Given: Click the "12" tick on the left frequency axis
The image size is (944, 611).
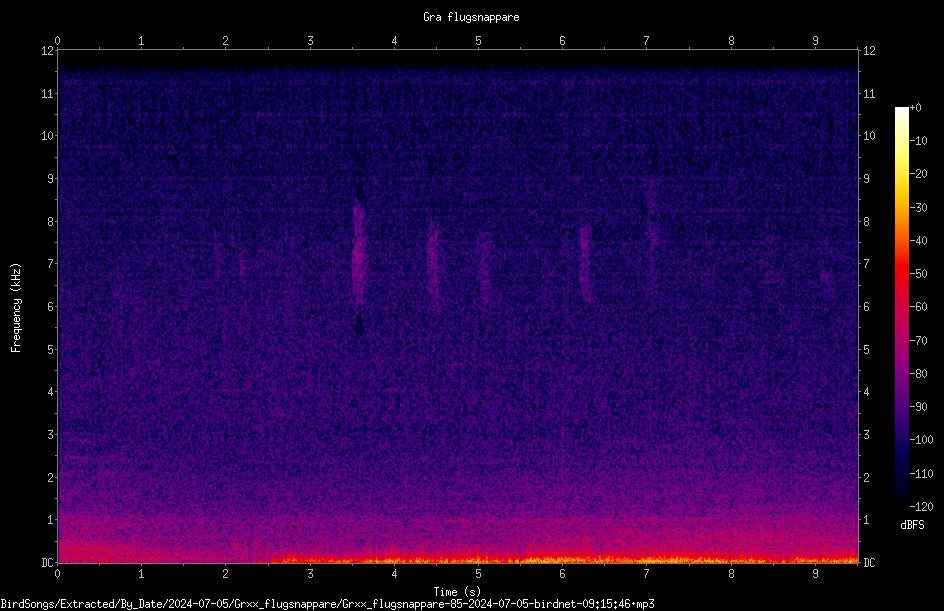Looking at the screenshot, I should pos(47,51).
